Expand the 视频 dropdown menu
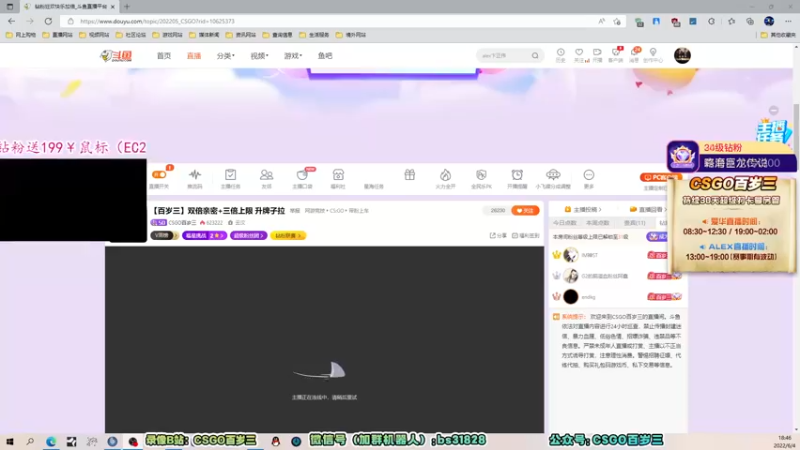The height and width of the screenshot is (450, 800). click(x=259, y=56)
